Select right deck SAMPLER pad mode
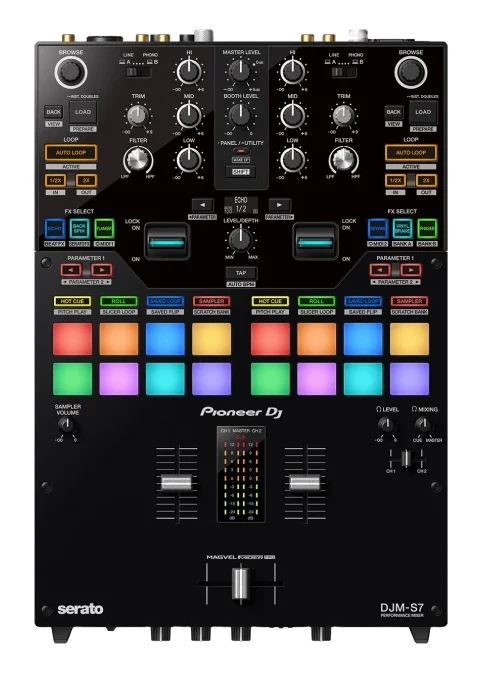The width and height of the screenshot is (486, 676). (x=409, y=301)
